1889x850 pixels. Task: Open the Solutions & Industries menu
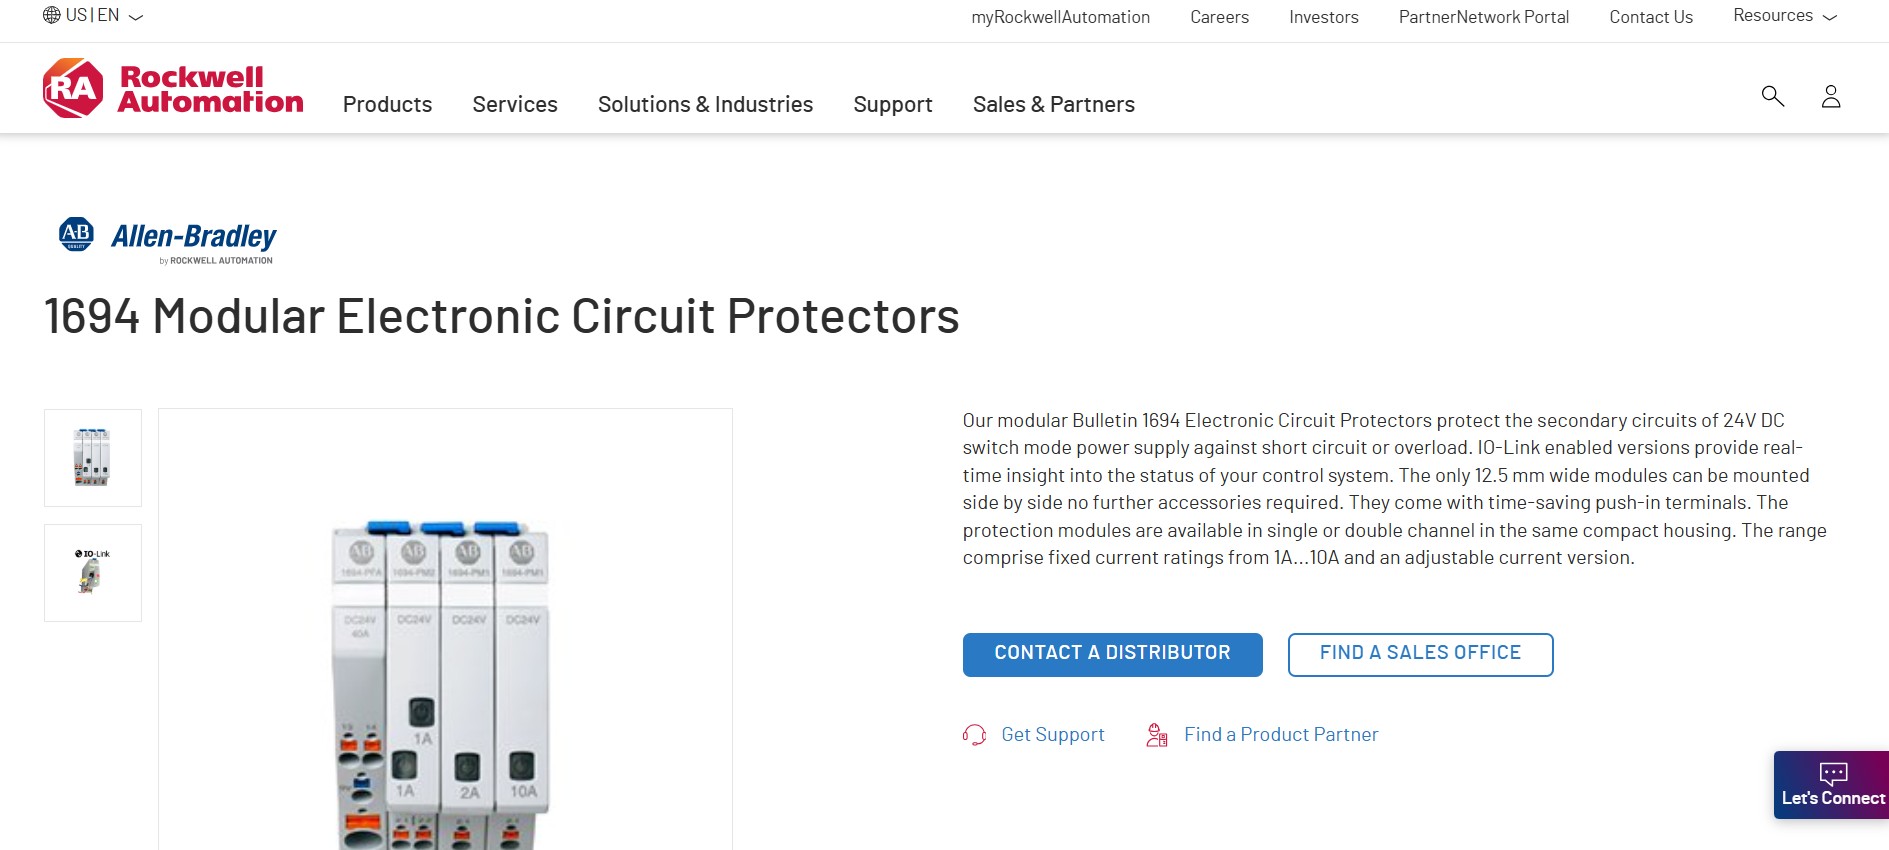coord(705,104)
